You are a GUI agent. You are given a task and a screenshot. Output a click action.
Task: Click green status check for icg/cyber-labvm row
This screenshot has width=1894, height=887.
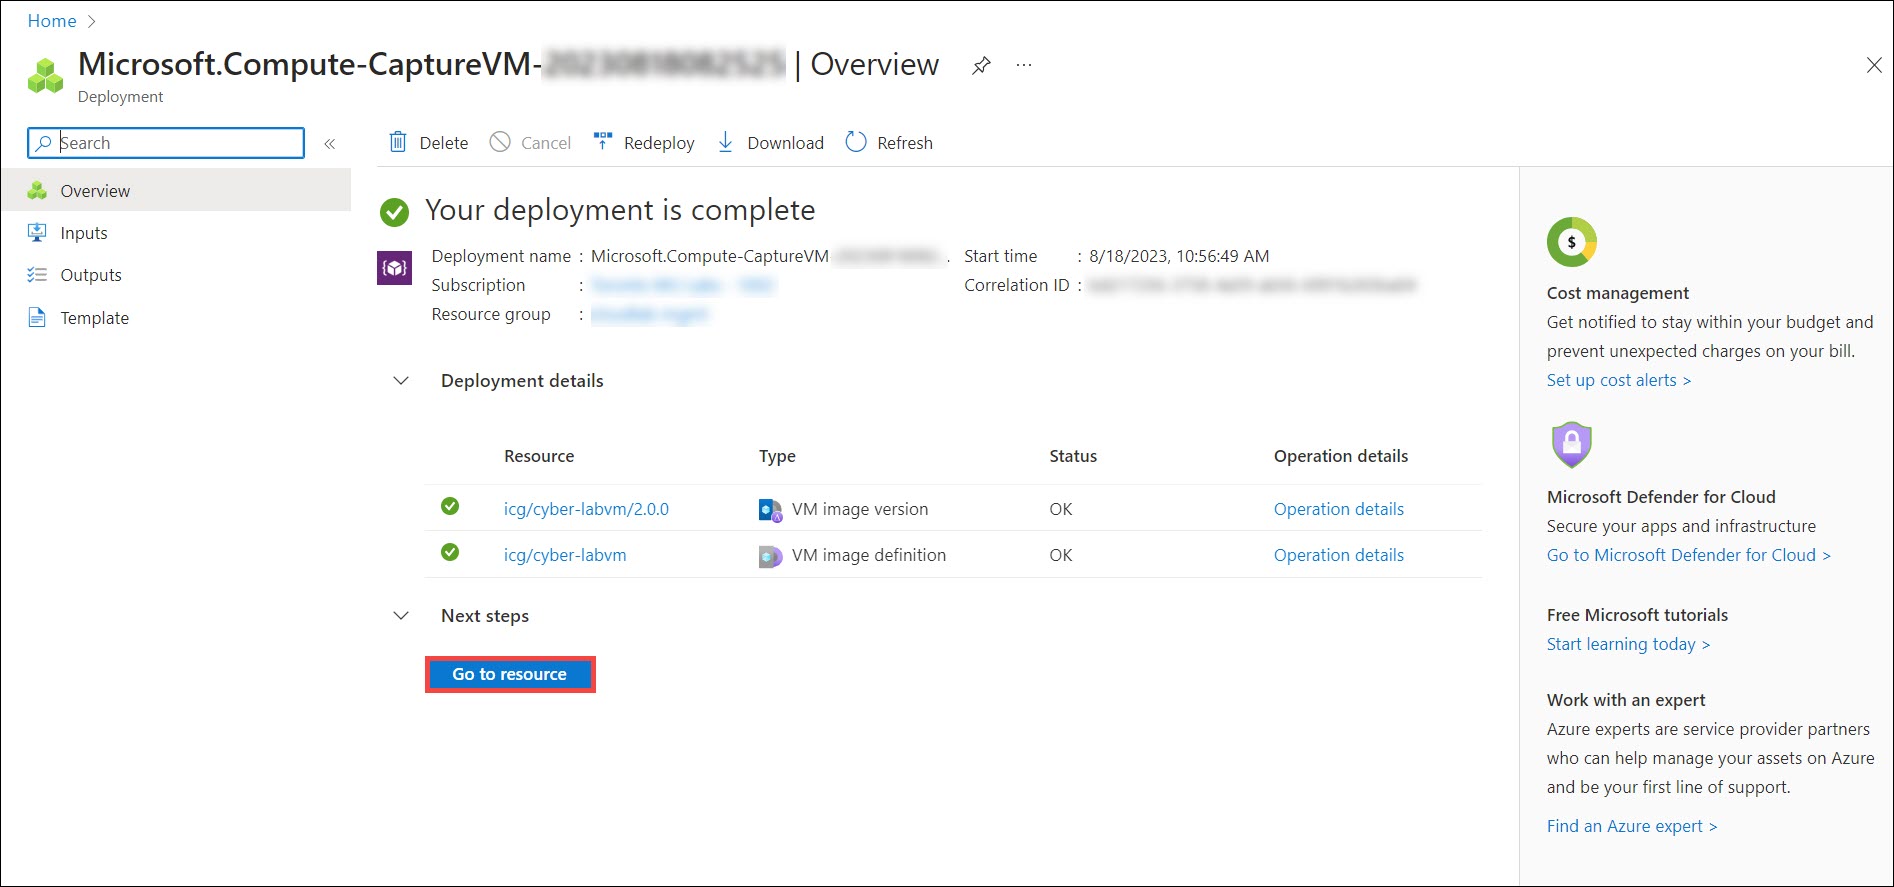click(450, 552)
